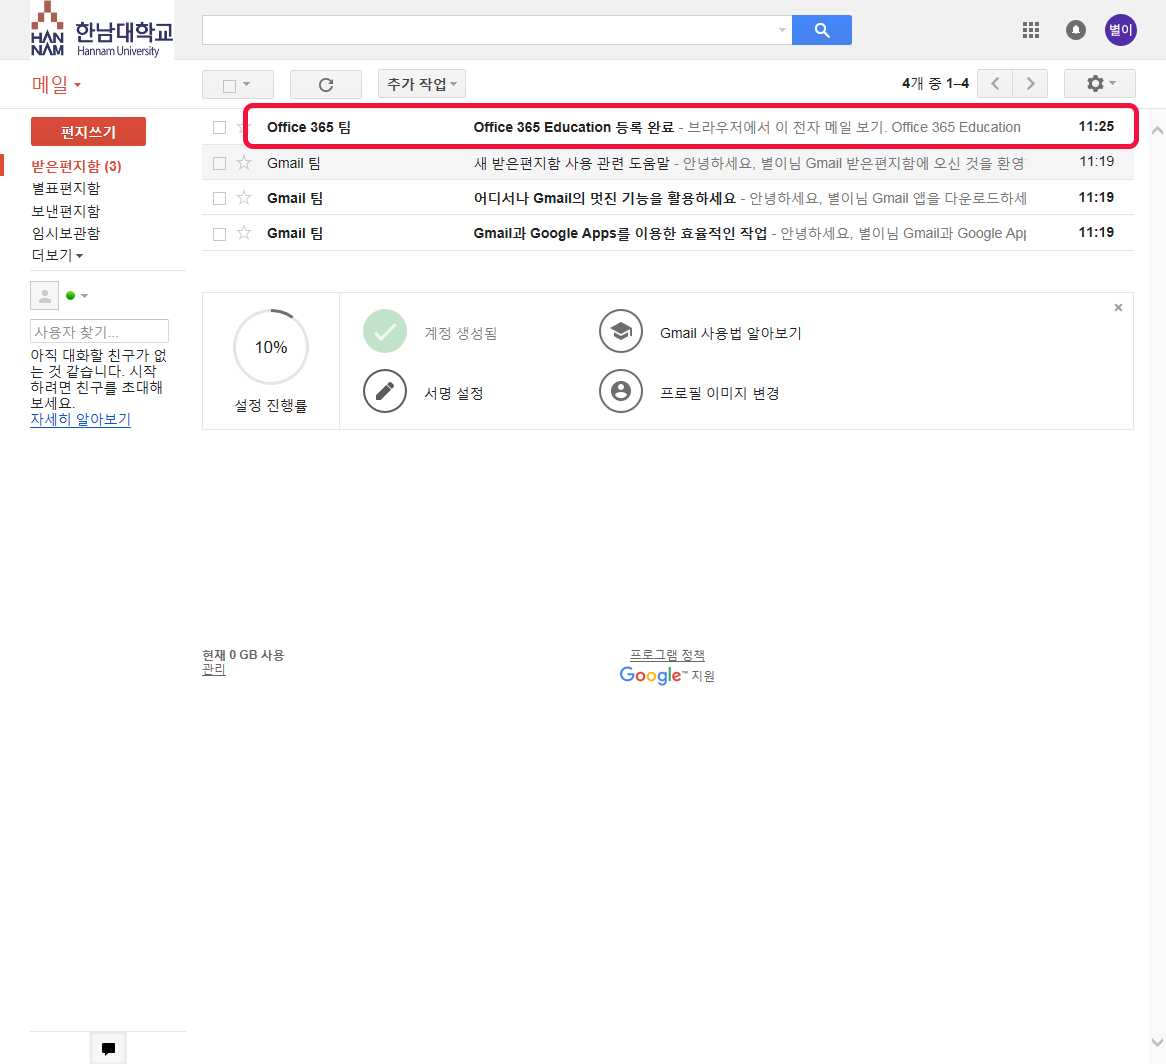Click the purple 별이 account avatar
This screenshot has height=1064, width=1166.
(1120, 30)
